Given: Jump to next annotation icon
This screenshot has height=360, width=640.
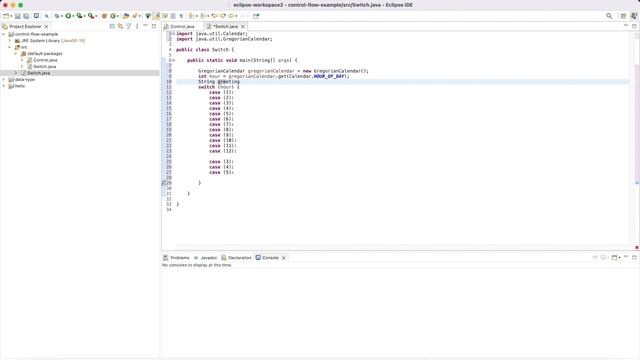Looking at the screenshot, I should point(191,16).
